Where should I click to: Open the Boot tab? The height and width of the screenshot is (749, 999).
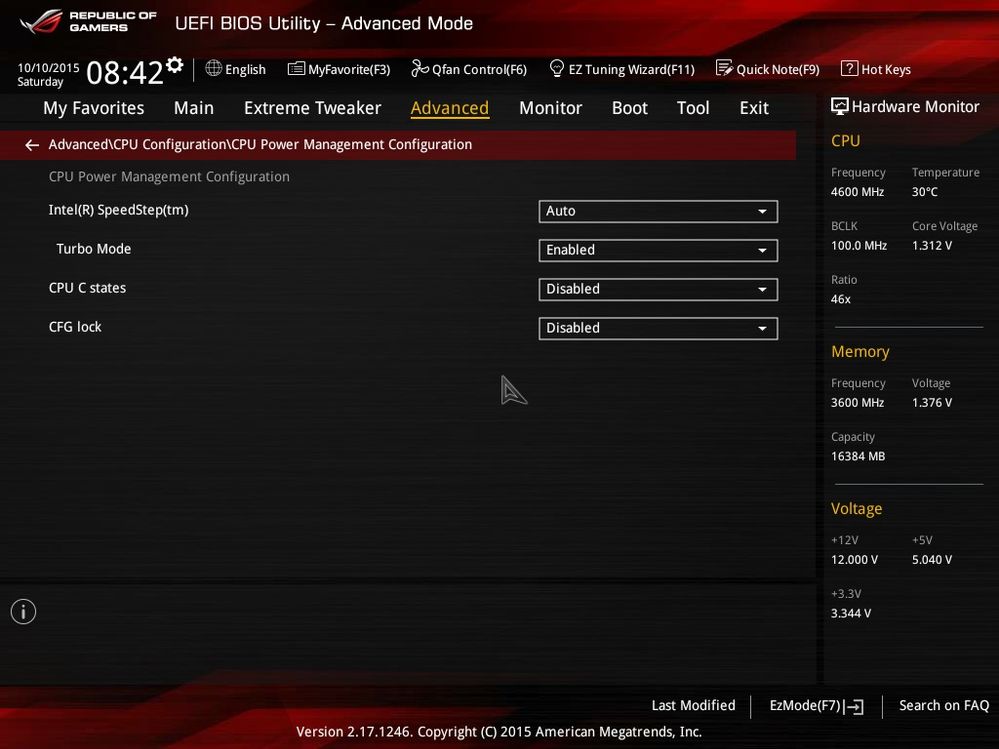pyautogui.click(x=629, y=108)
